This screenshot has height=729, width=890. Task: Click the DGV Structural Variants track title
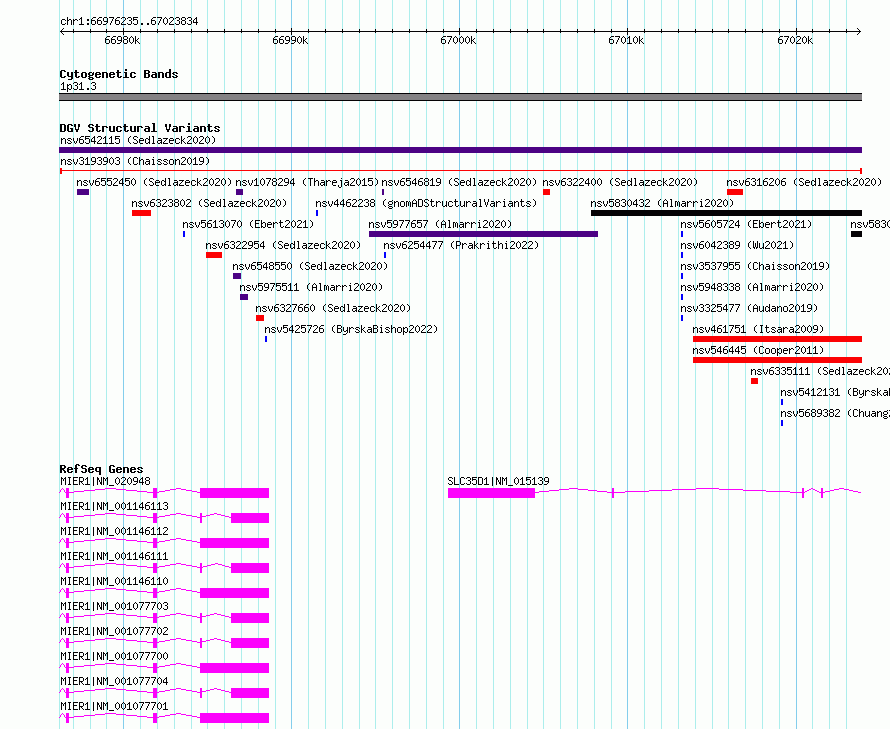pos(140,128)
